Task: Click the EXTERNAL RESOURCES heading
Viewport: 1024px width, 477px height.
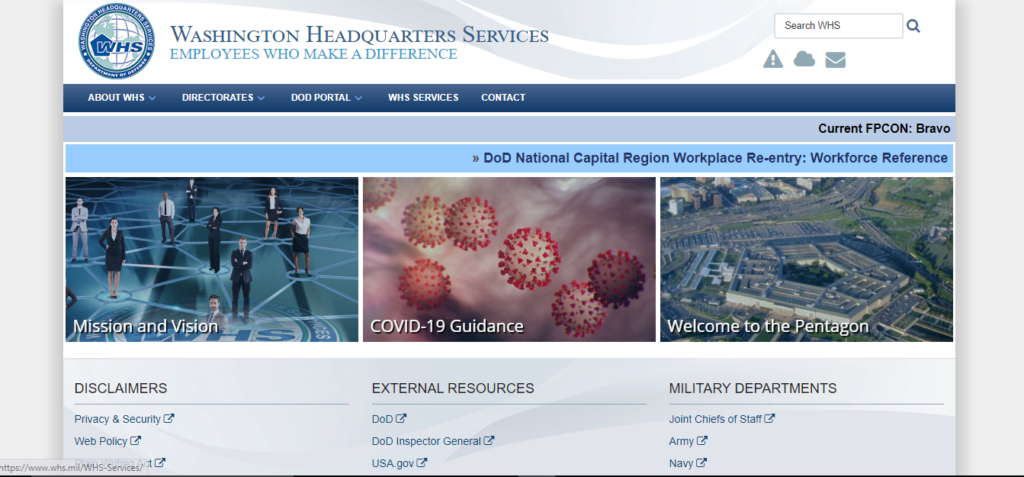Action: coord(453,388)
